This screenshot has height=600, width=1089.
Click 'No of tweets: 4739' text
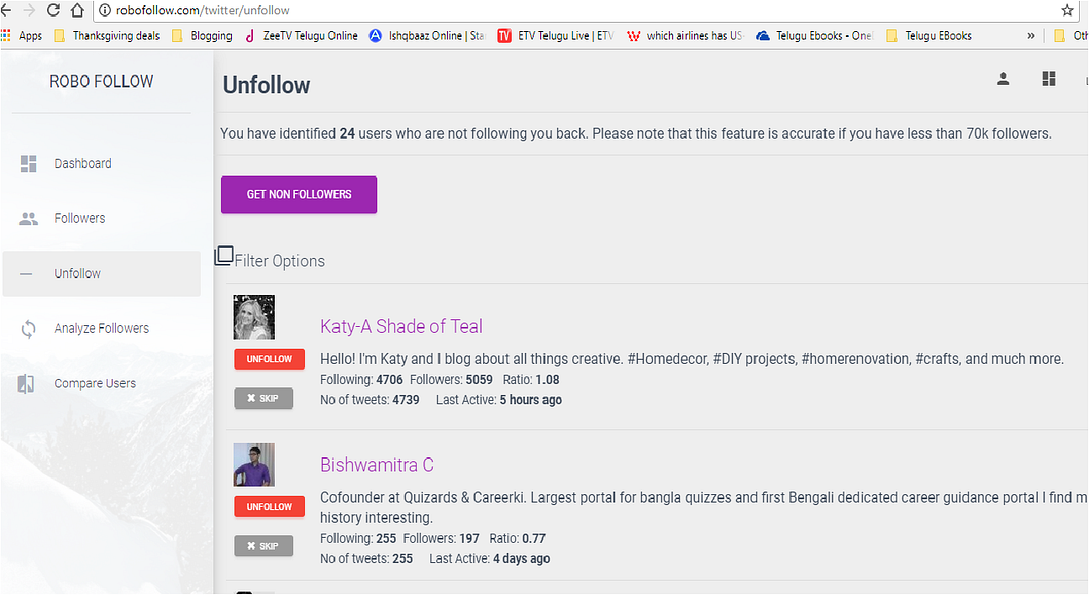(369, 400)
